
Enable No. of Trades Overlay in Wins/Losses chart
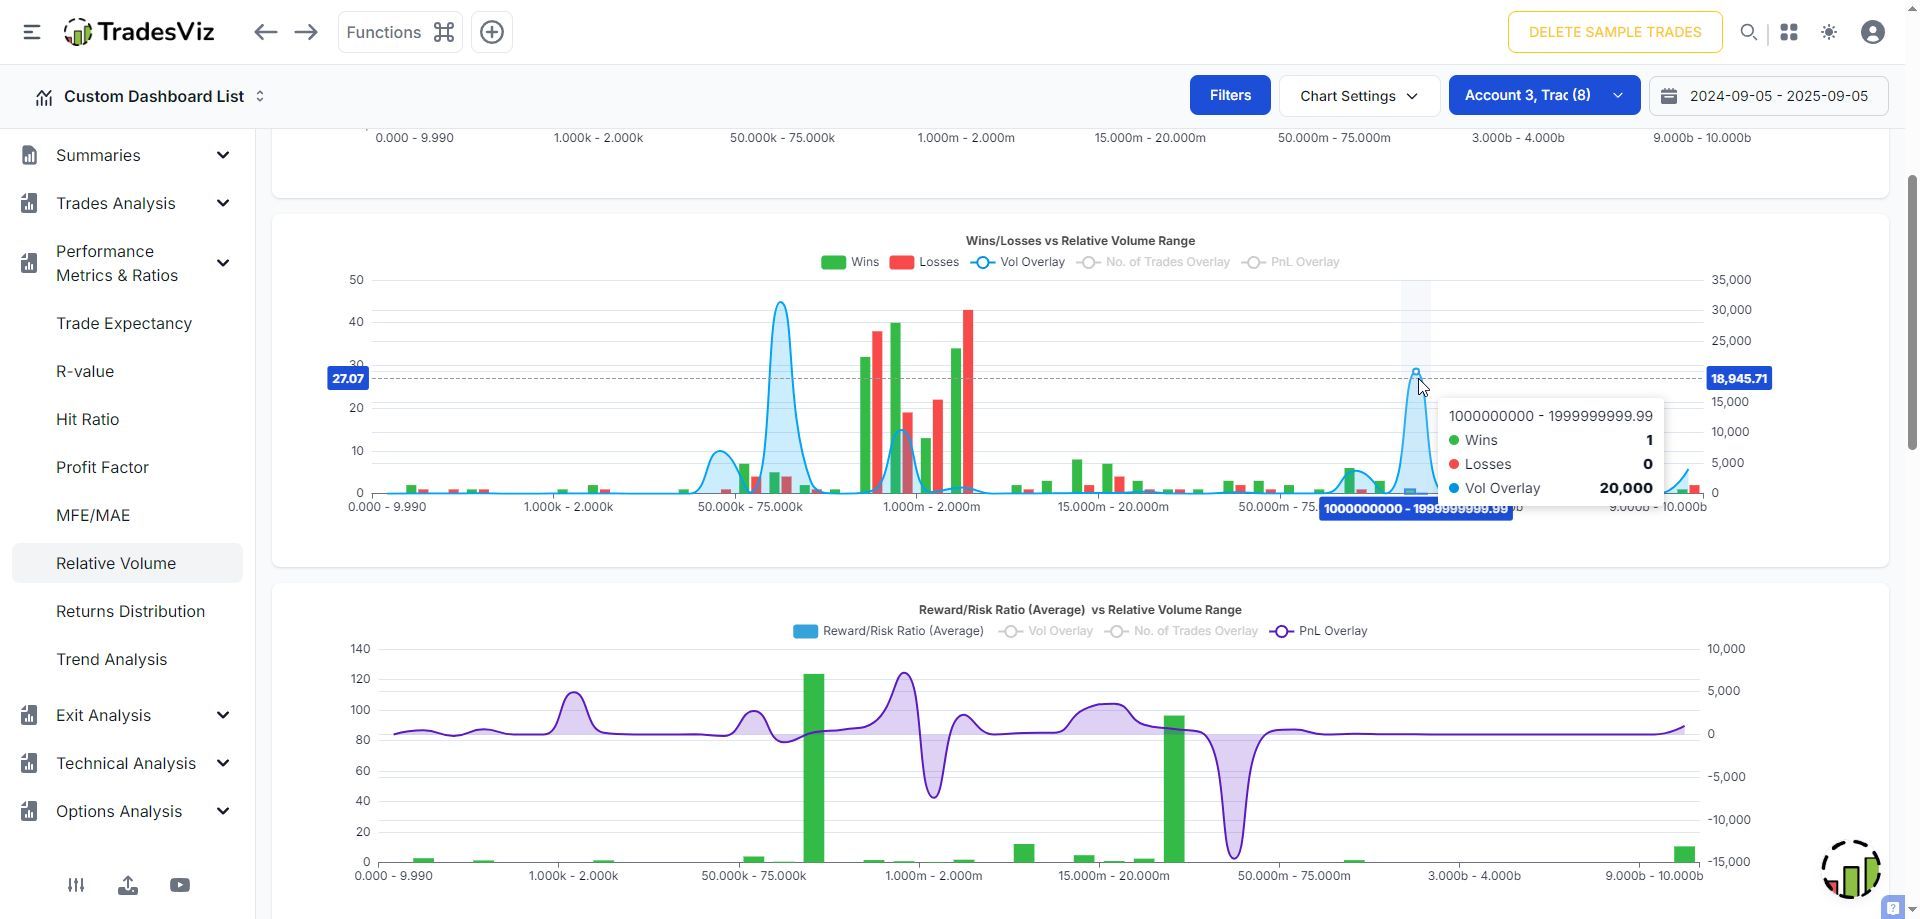click(1153, 262)
